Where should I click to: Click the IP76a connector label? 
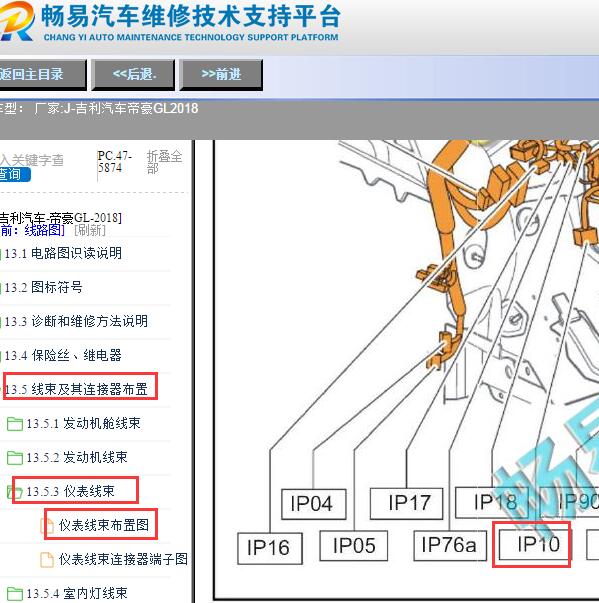click(x=450, y=545)
